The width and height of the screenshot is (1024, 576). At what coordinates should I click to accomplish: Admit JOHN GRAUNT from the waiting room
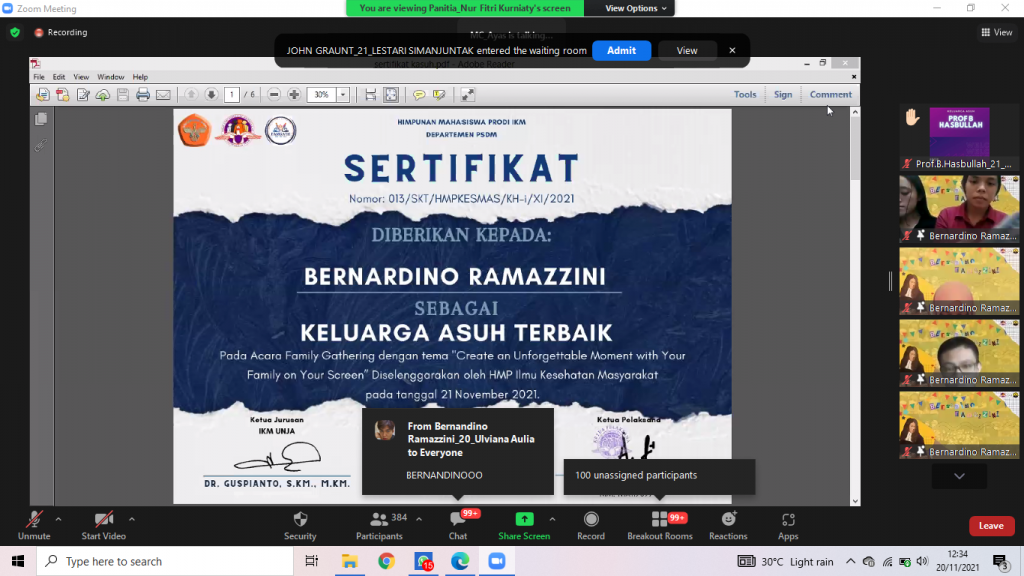coord(621,49)
